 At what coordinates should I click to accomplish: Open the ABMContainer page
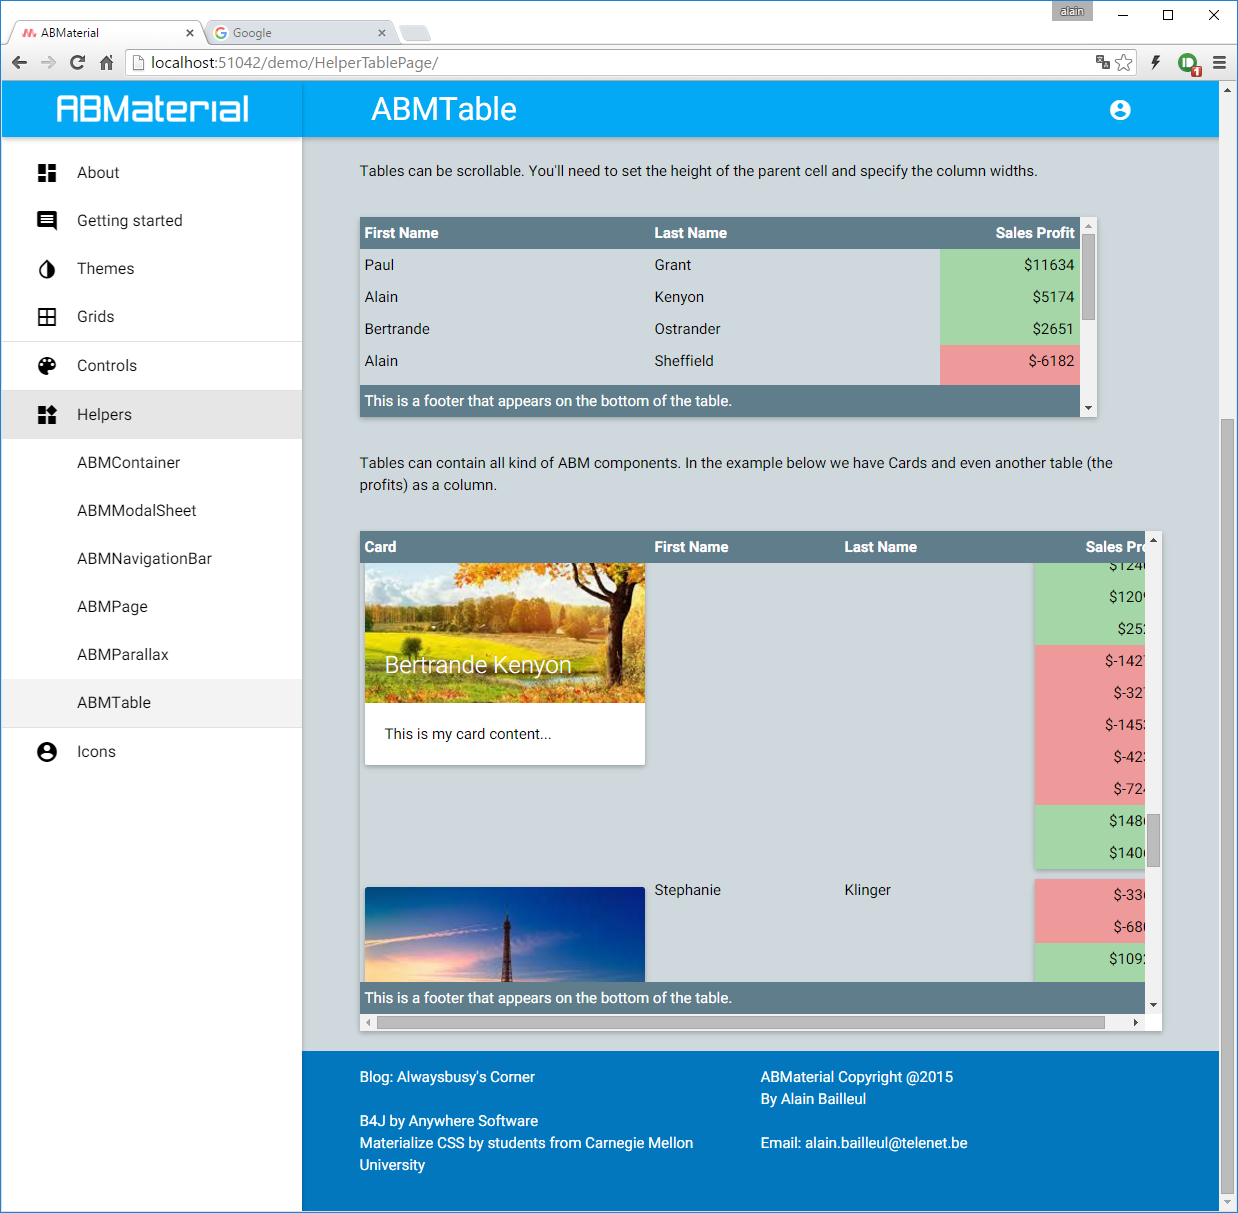tap(152, 463)
